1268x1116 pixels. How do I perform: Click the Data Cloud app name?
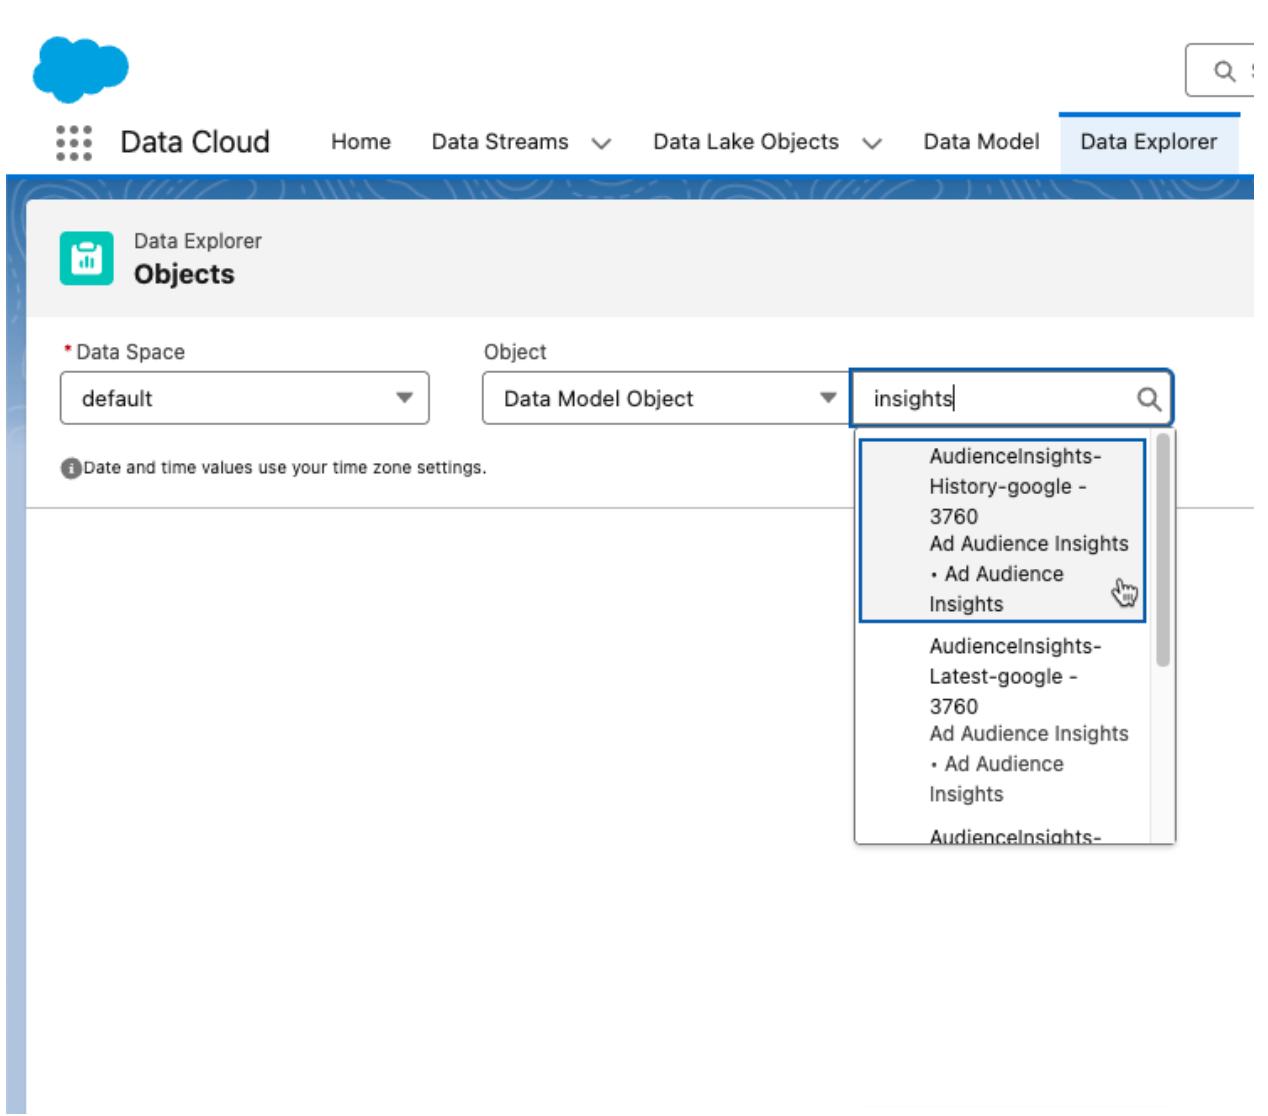tap(195, 142)
